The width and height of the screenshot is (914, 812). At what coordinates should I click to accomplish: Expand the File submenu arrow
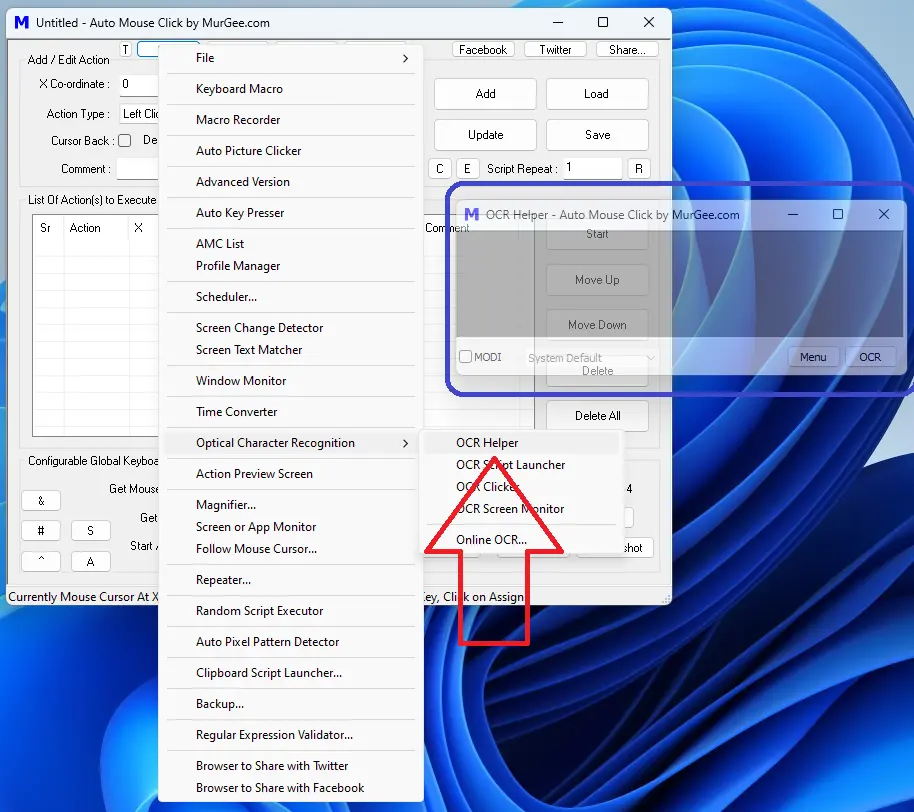(x=405, y=58)
